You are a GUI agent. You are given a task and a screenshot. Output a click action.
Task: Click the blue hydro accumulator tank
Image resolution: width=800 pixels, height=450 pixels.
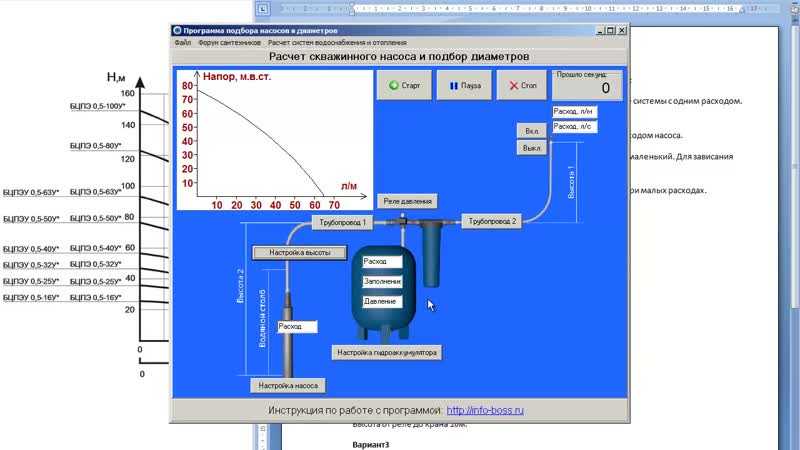click(383, 293)
